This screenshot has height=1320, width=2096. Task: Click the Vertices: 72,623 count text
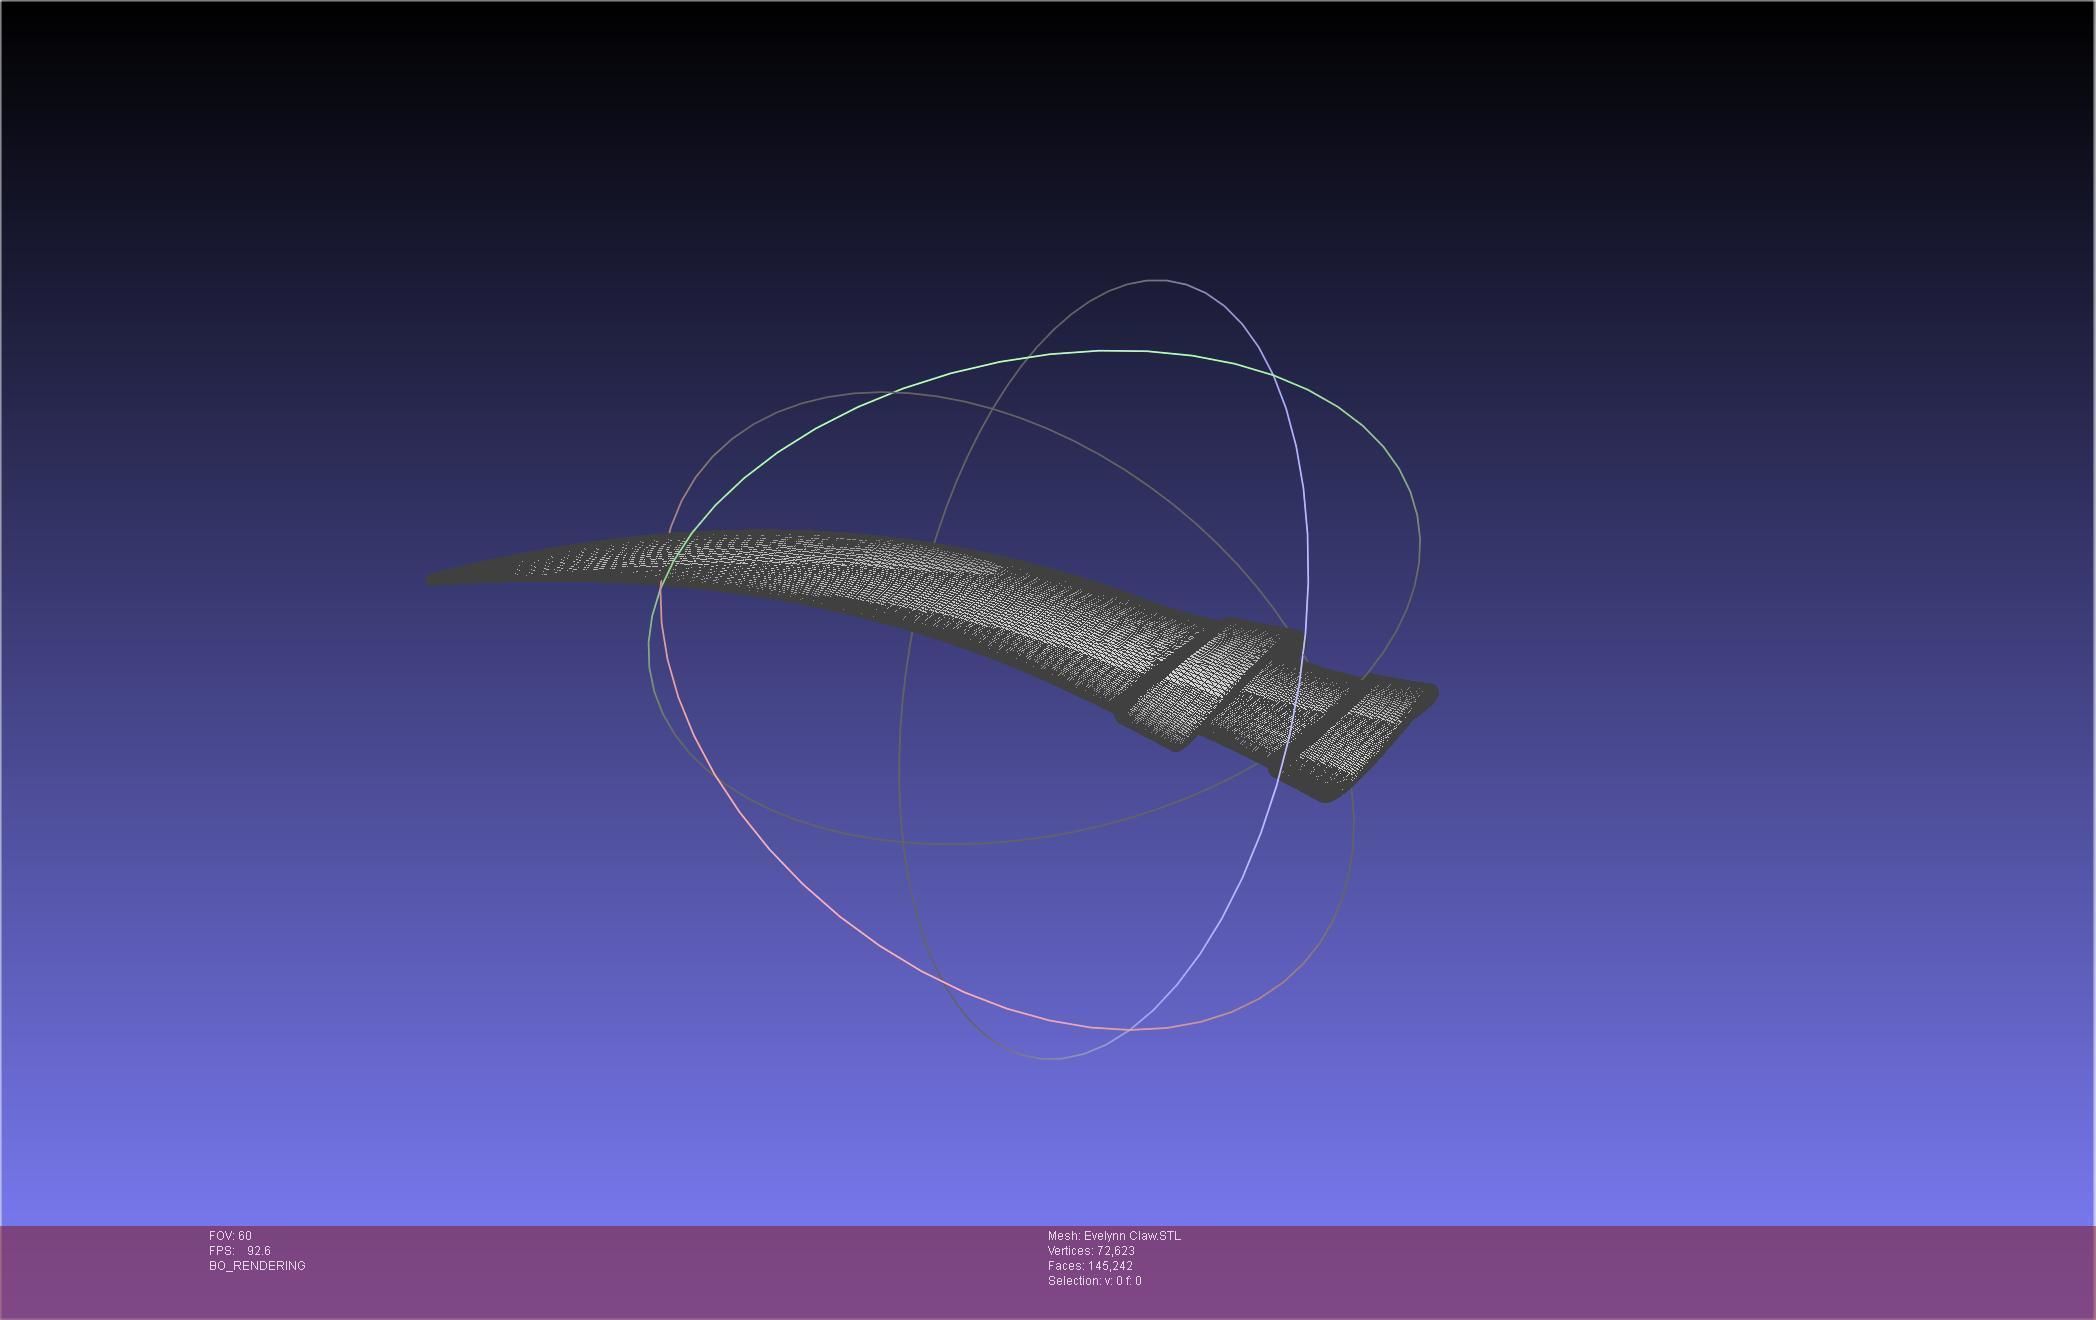1091,1251
